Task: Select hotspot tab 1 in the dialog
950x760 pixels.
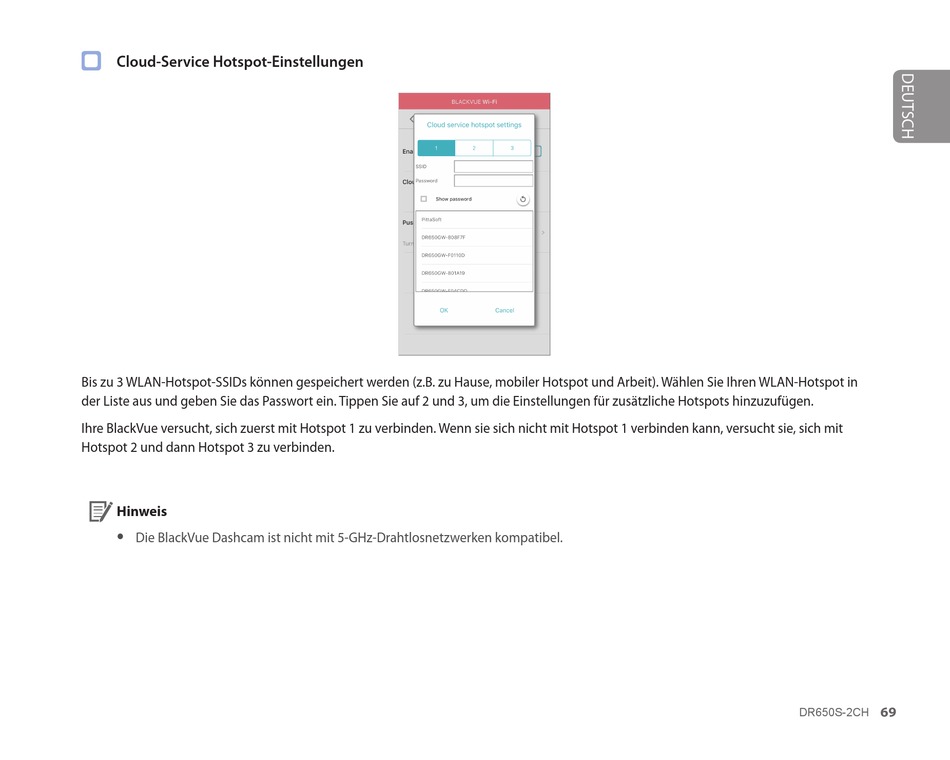Action: pos(436,148)
